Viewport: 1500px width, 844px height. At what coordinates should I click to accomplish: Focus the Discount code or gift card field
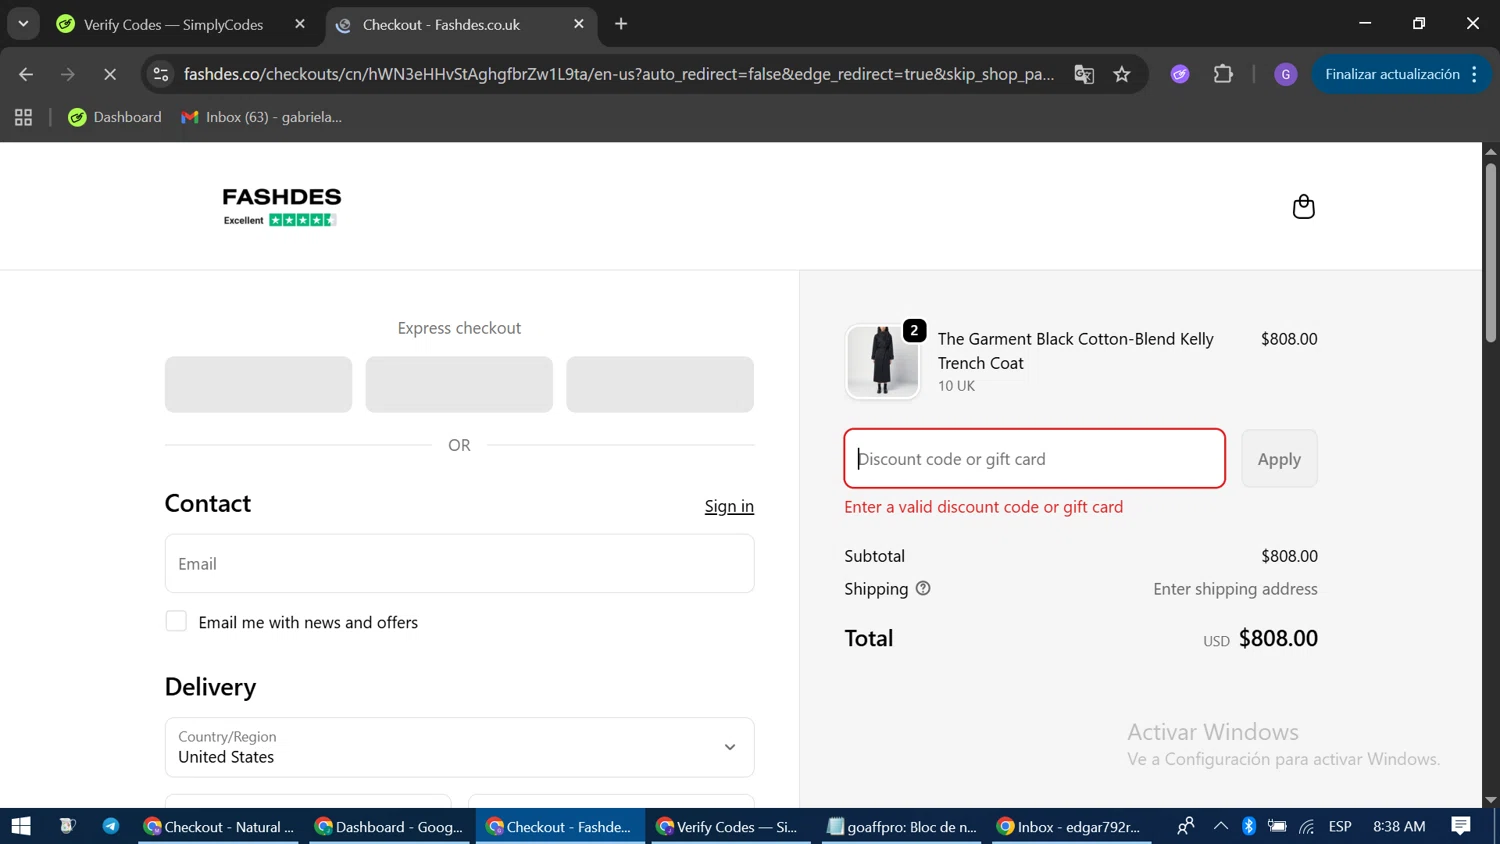(1034, 459)
